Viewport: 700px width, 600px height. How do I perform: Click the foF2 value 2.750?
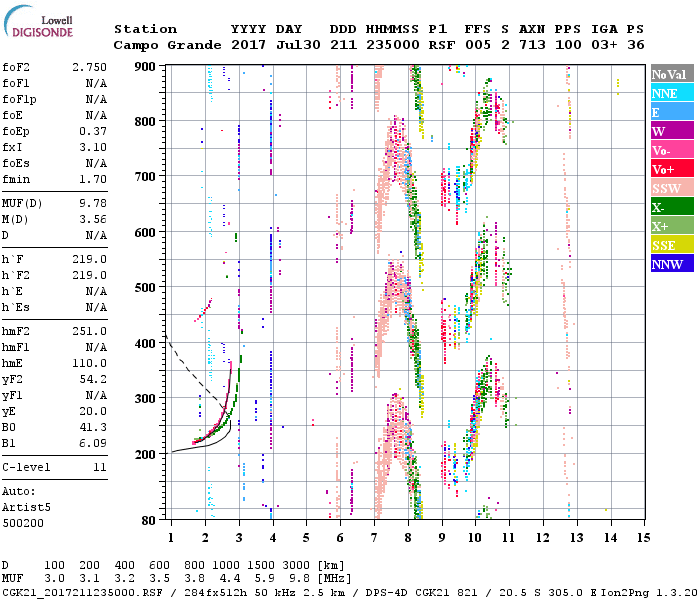click(x=89, y=65)
